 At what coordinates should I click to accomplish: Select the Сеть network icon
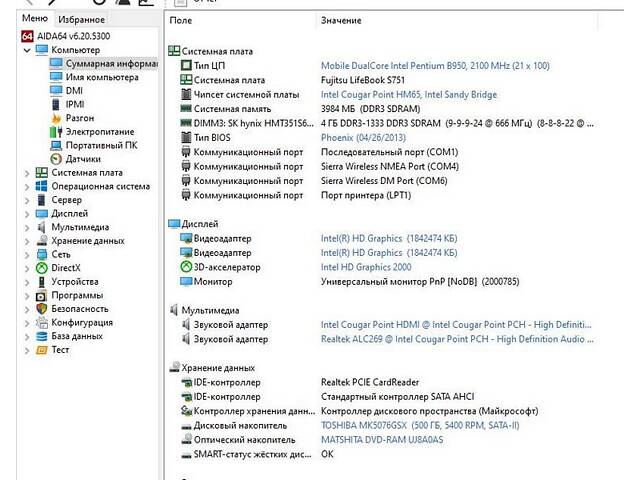tap(42, 254)
